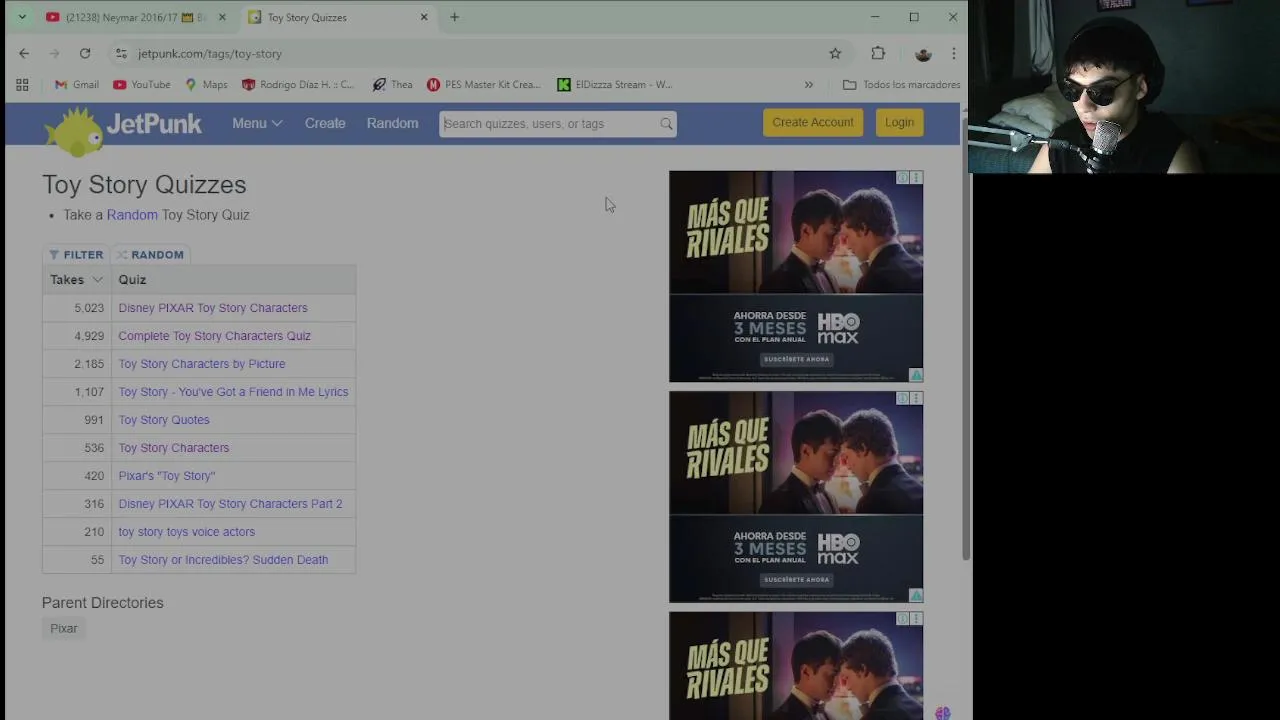This screenshot has width=1280, height=720.
Task: Open Disney PIXAR Toy Story Characters quiz
Action: (213, 308)
